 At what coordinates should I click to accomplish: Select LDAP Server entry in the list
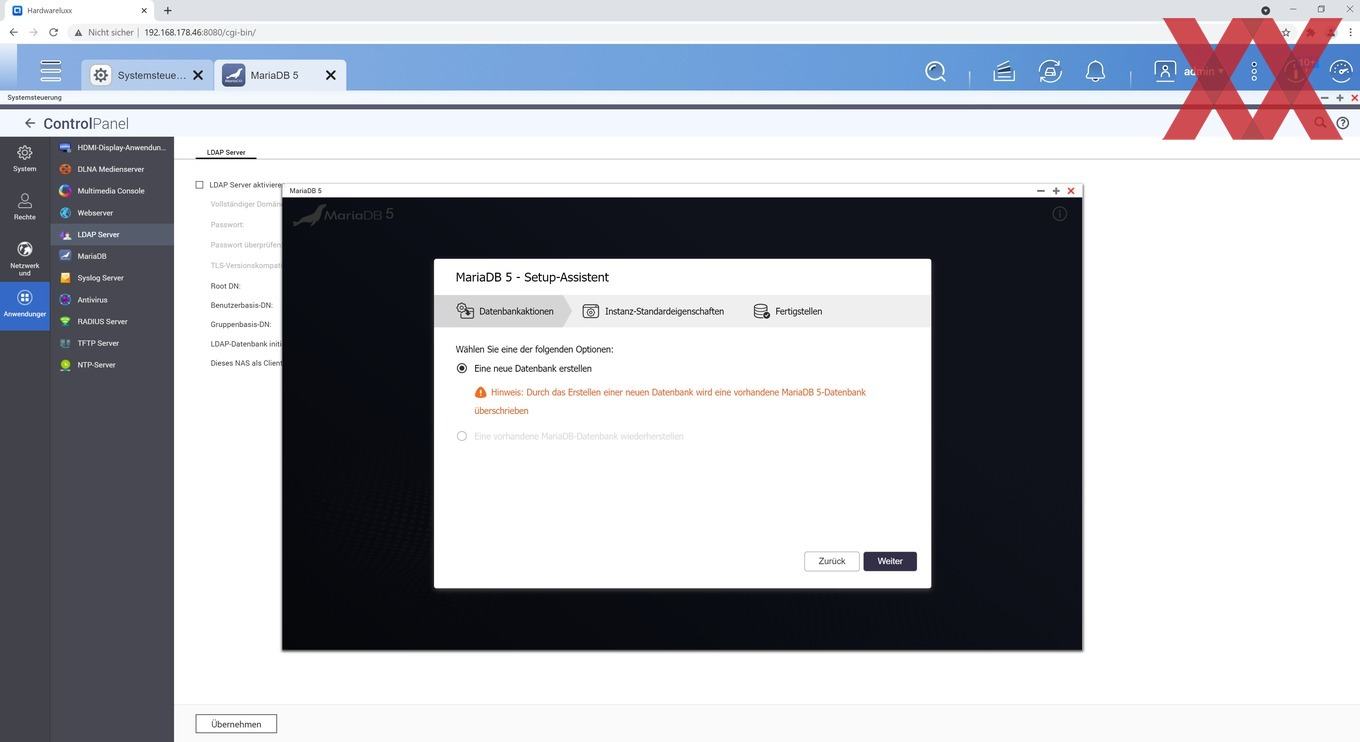[x=112, y=234]
